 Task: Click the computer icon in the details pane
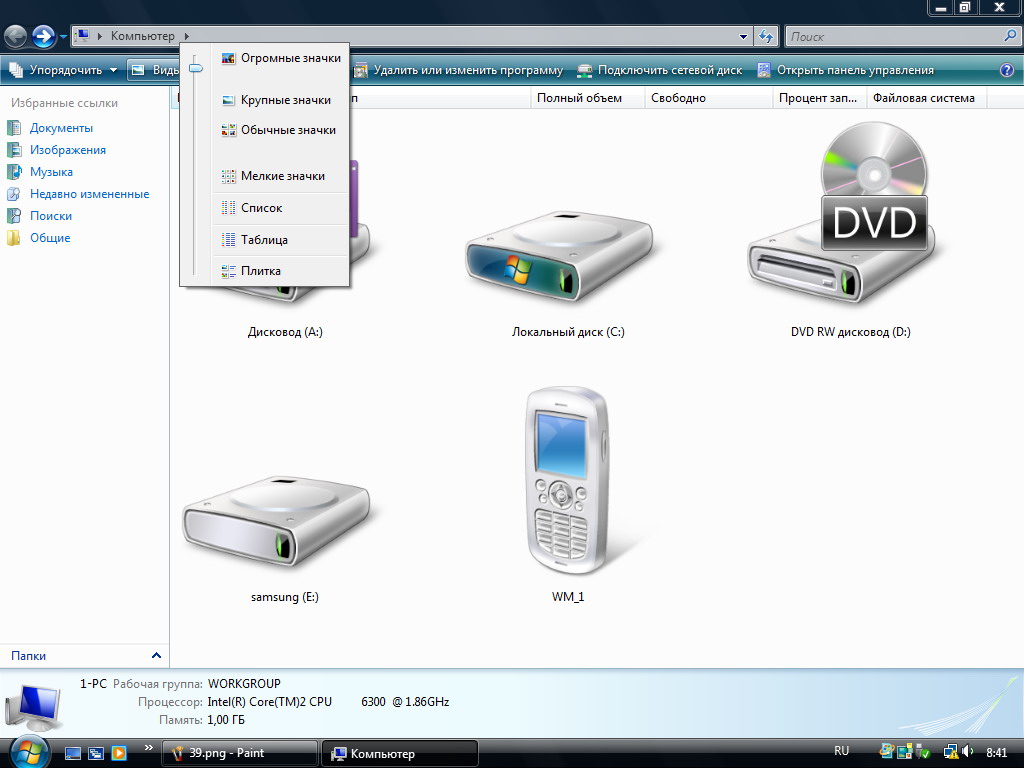(34, 707)
